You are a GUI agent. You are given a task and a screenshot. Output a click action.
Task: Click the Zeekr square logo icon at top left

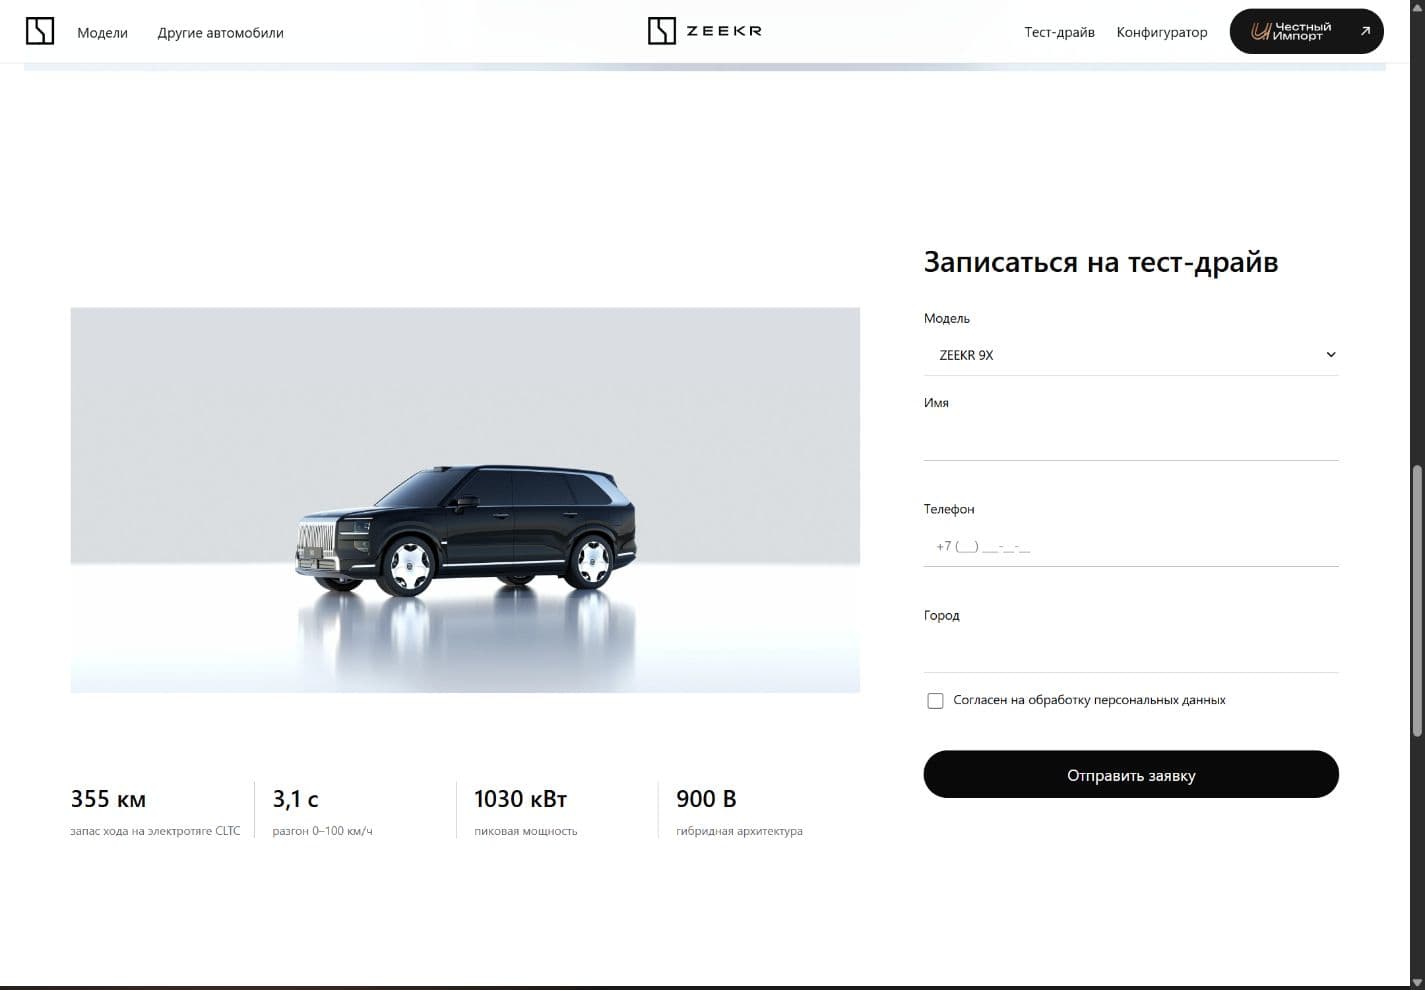(40, 31)
